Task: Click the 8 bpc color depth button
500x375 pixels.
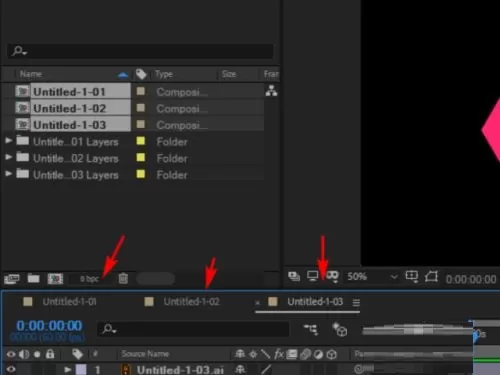Action: pyautogui.click(x=89, y=279)
